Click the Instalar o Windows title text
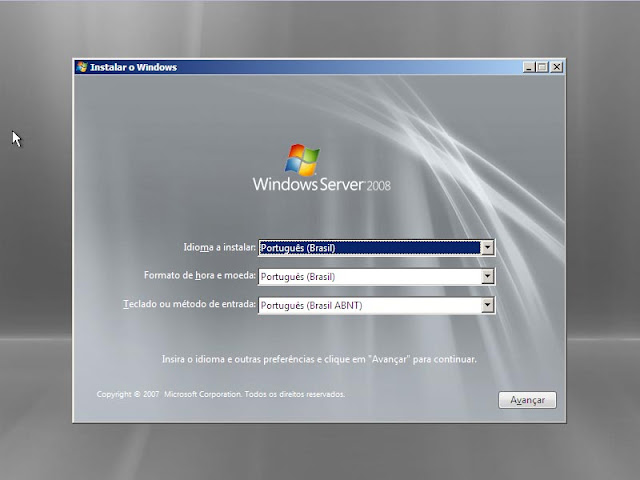The width and height of the screenshot is (640, 480). pyautogui.click(x=133, y=67)
